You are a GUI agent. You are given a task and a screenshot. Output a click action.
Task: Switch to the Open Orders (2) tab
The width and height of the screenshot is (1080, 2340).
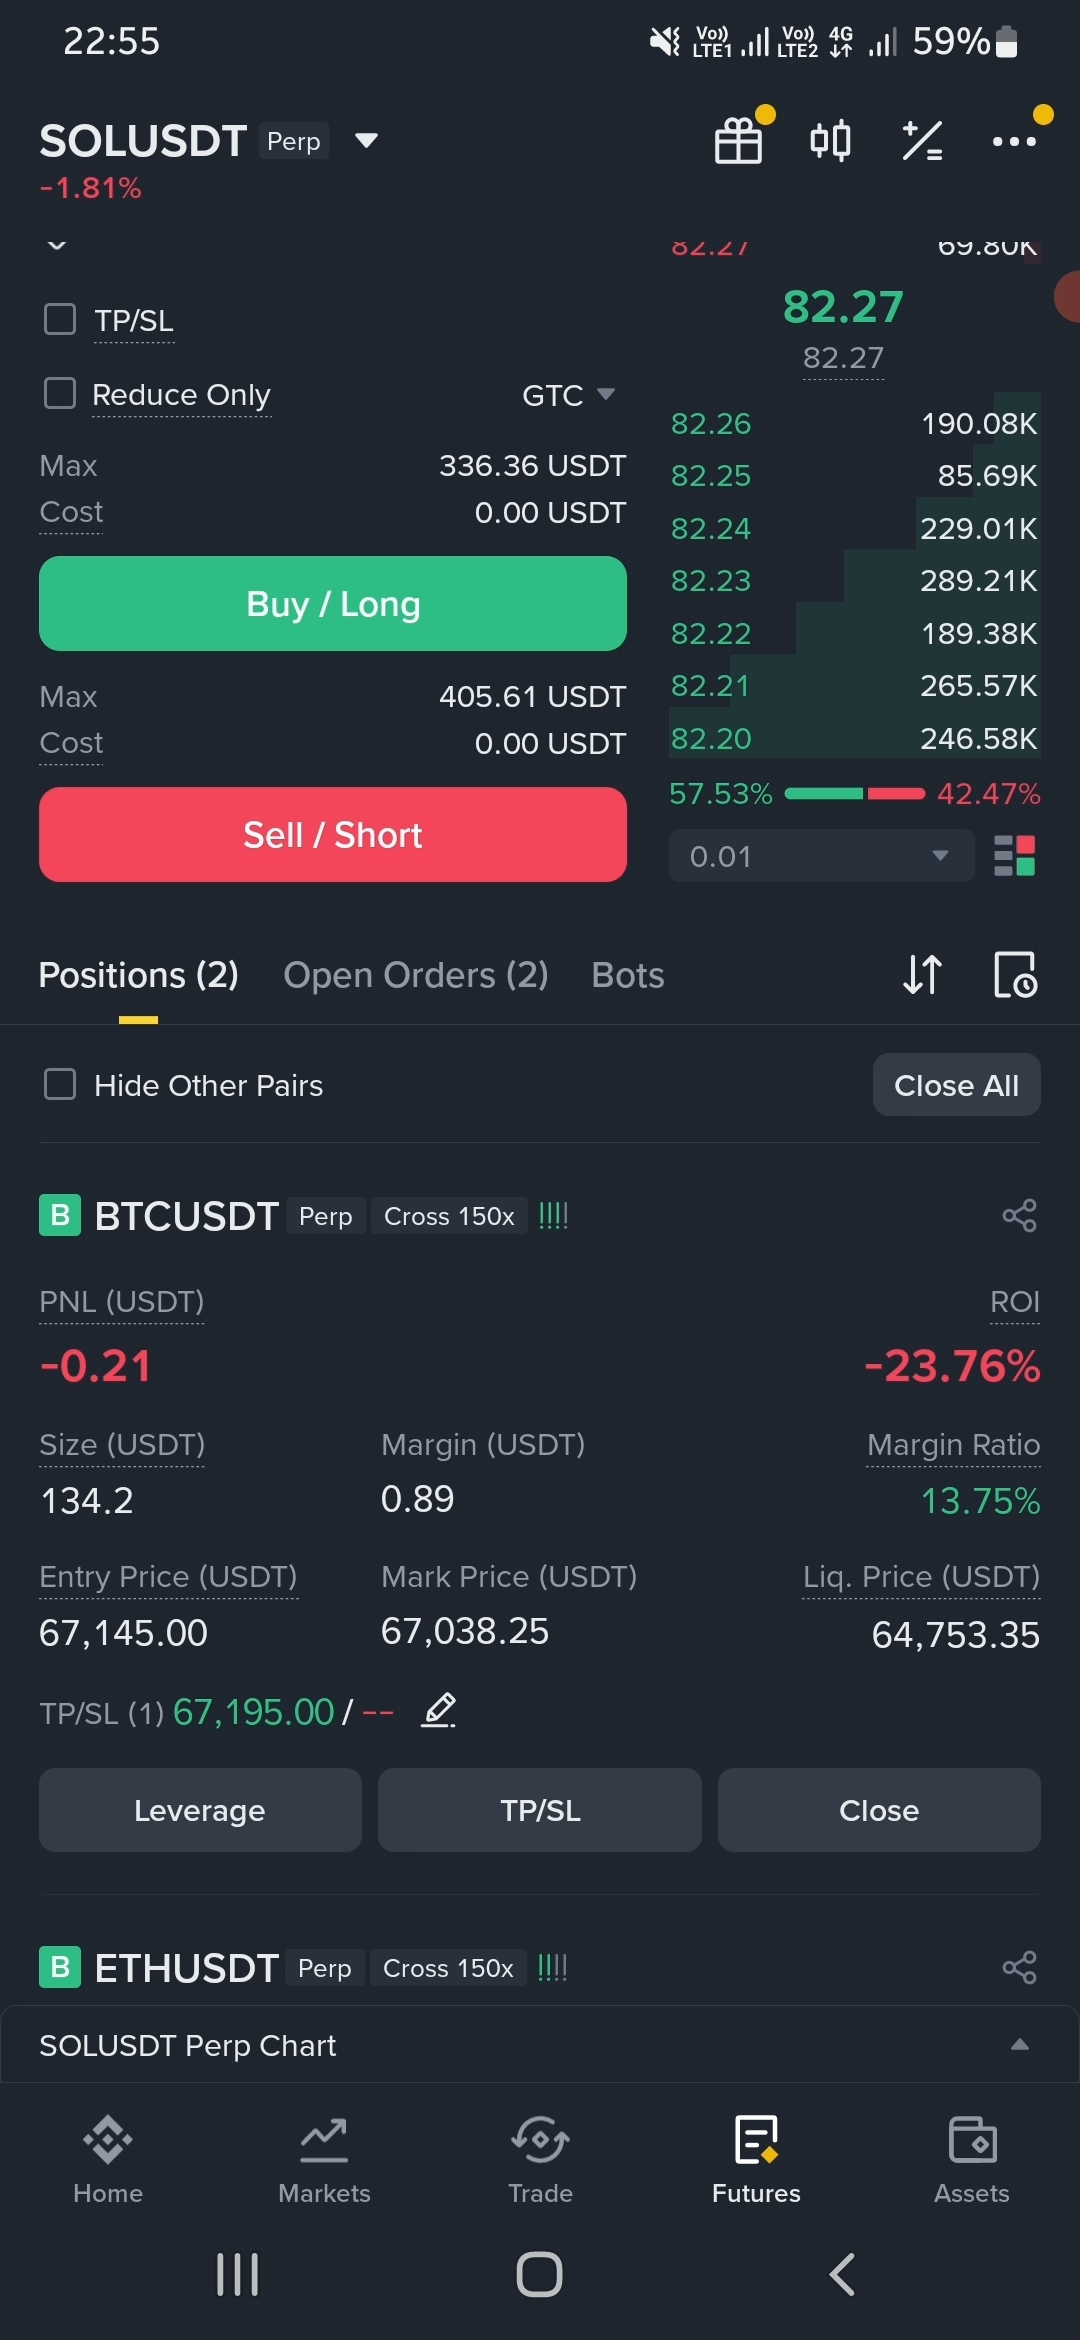click(416, 975)
